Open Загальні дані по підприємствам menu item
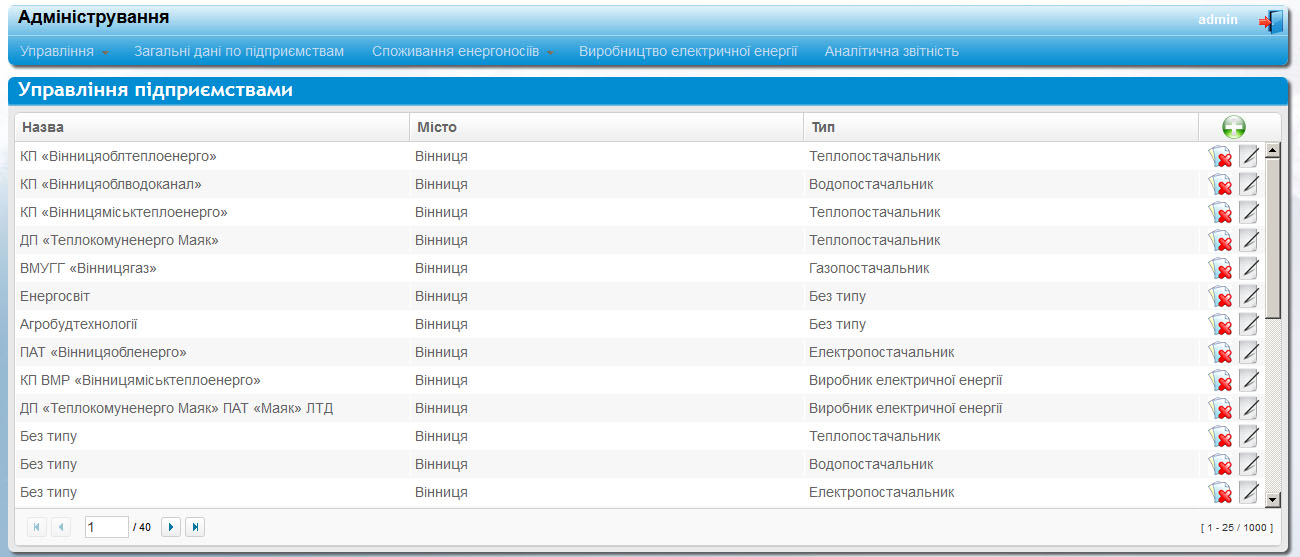The height and width of the screenshot is (557, 1300). pos(239,51)
